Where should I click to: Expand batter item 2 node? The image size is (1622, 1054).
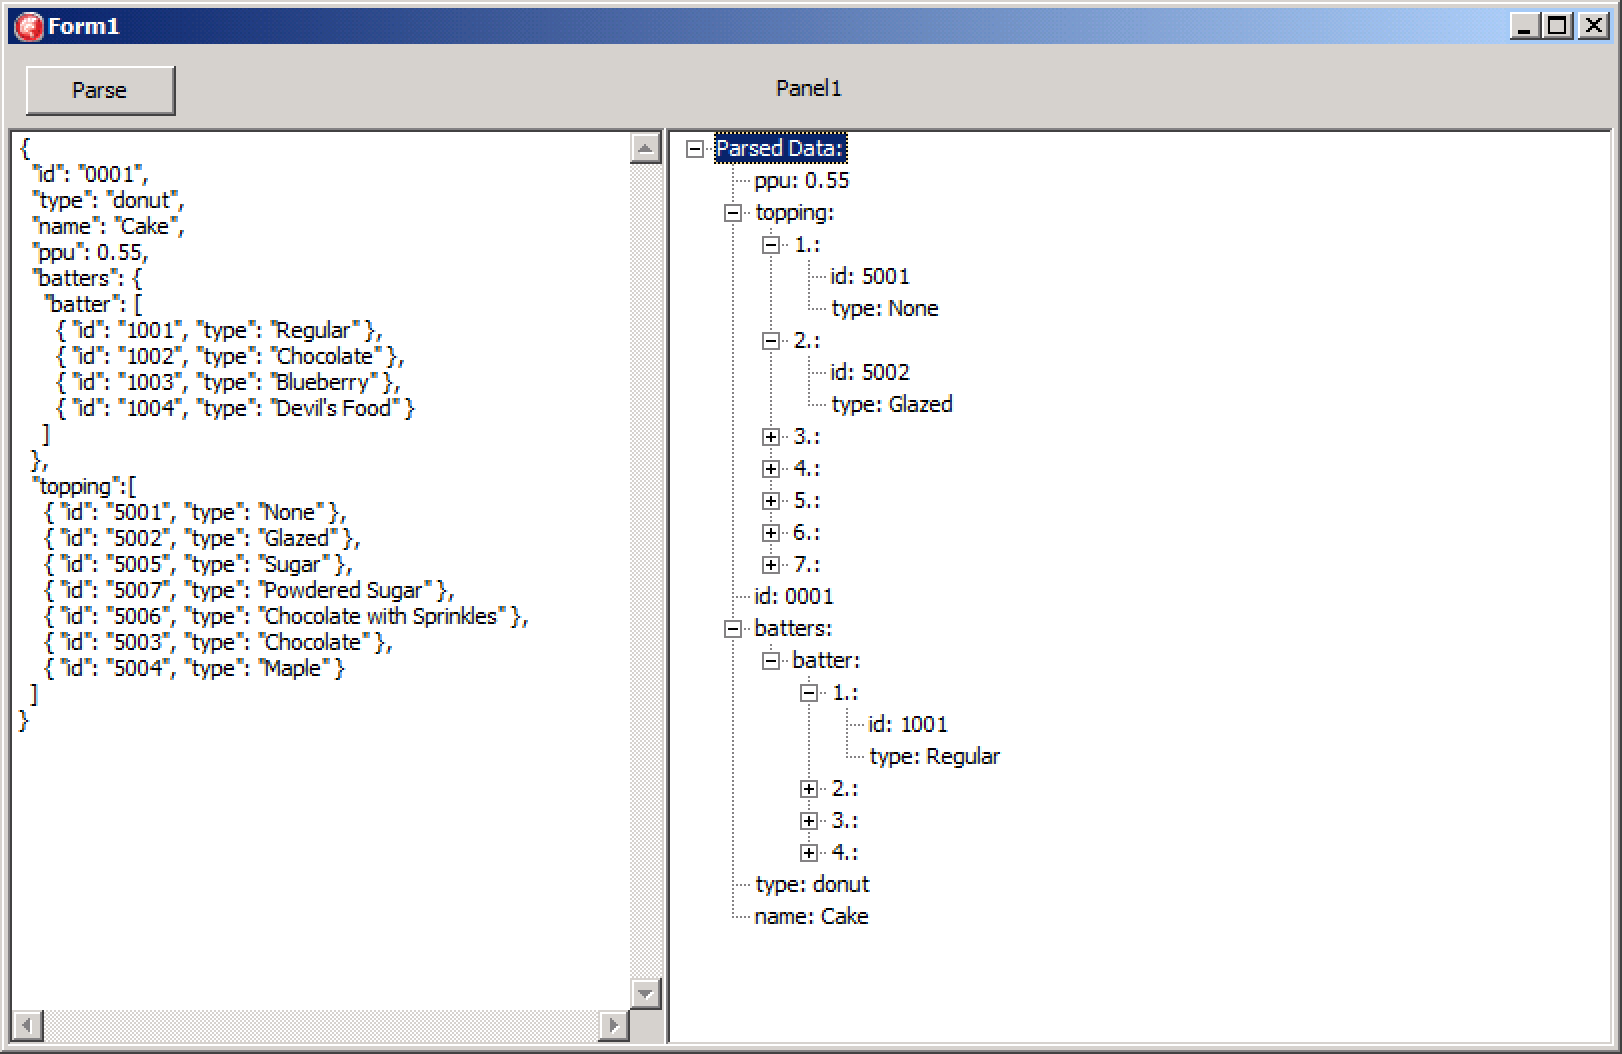click(809, 789)
